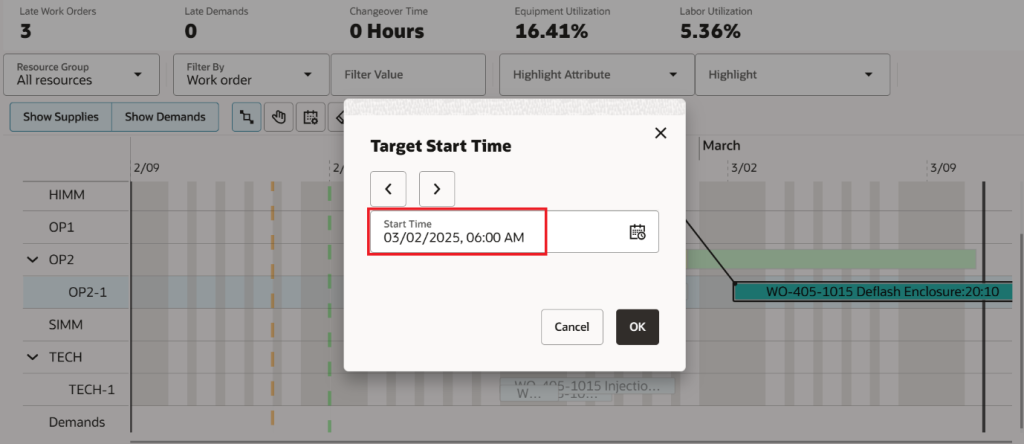Go to next start time arrow
This screenshot has width=1024, height=444.
[437, 187]
